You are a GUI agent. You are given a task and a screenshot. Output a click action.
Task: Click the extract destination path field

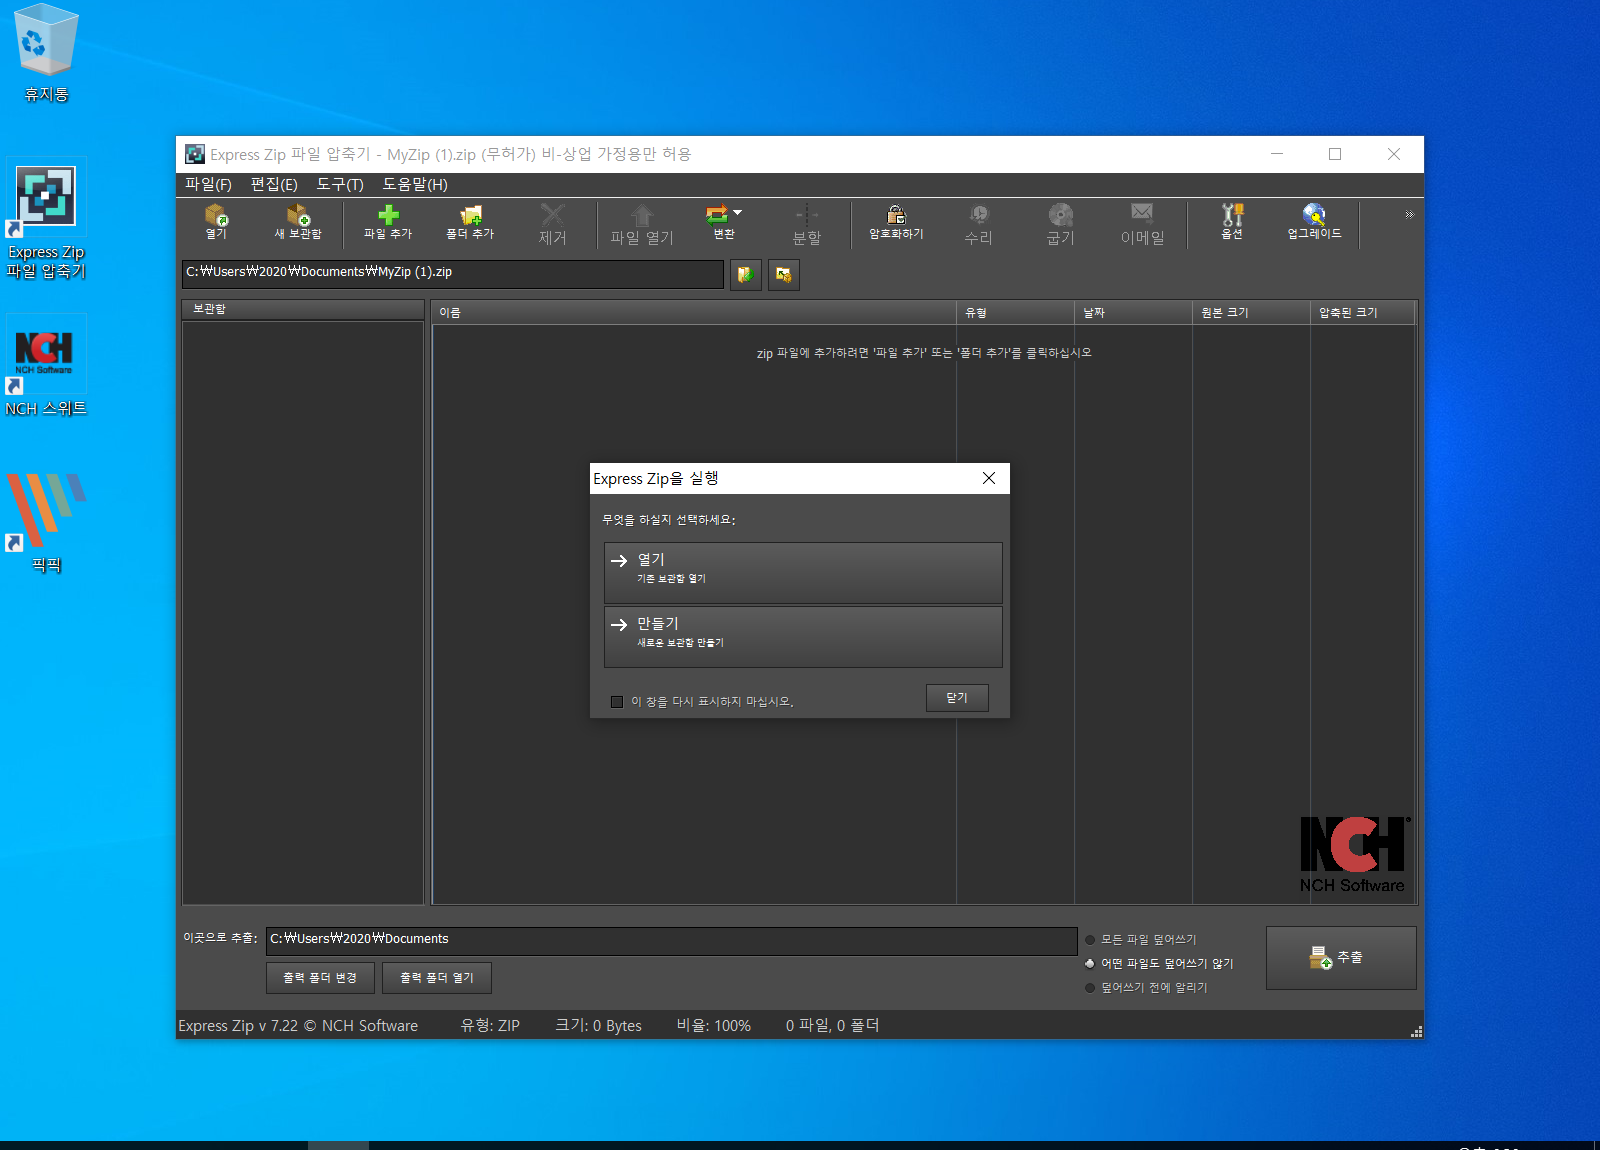coord(671,940)
